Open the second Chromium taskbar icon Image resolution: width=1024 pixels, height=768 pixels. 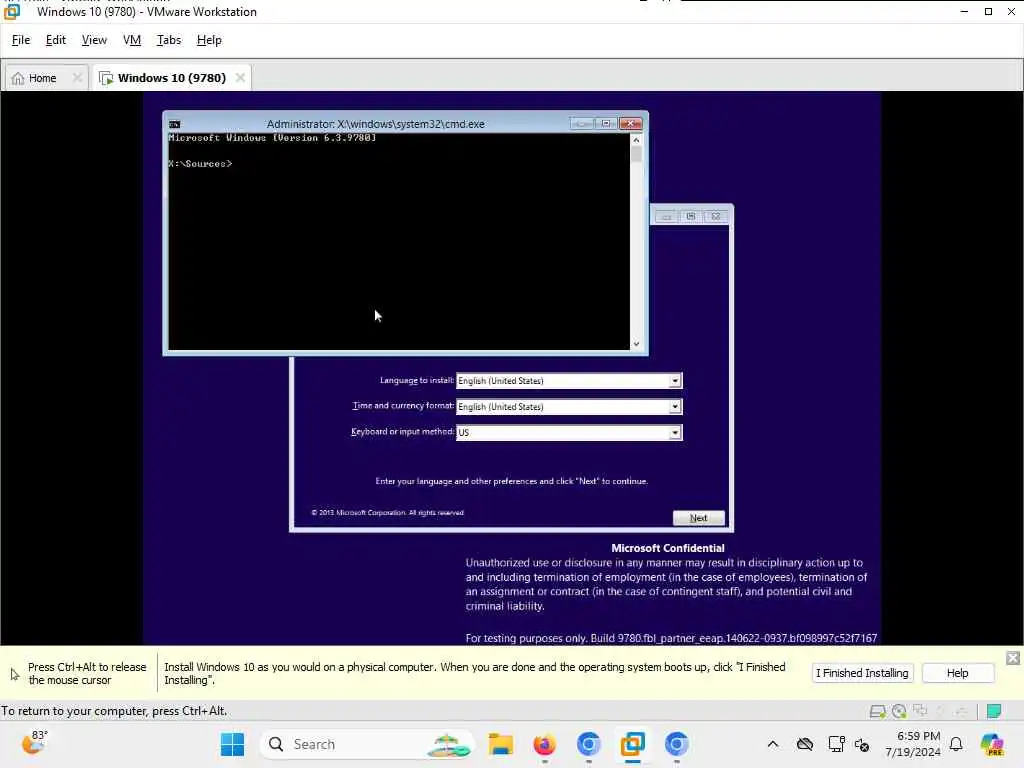[x=677, y=744]
